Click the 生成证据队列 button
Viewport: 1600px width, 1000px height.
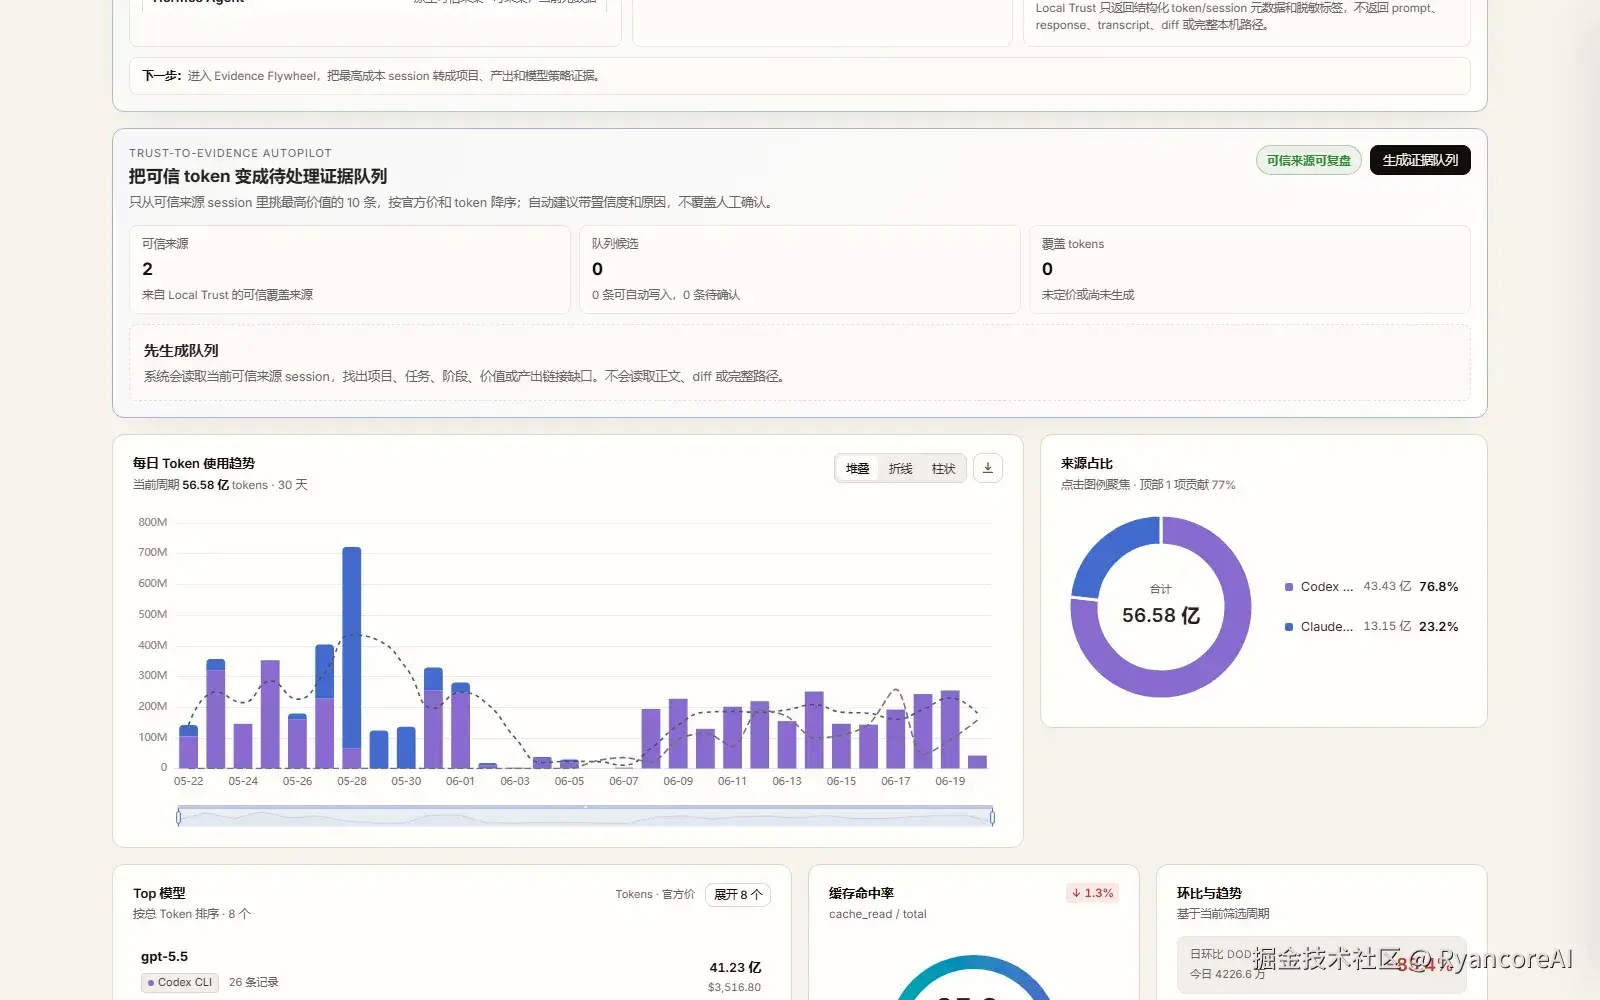(1420, 160)
